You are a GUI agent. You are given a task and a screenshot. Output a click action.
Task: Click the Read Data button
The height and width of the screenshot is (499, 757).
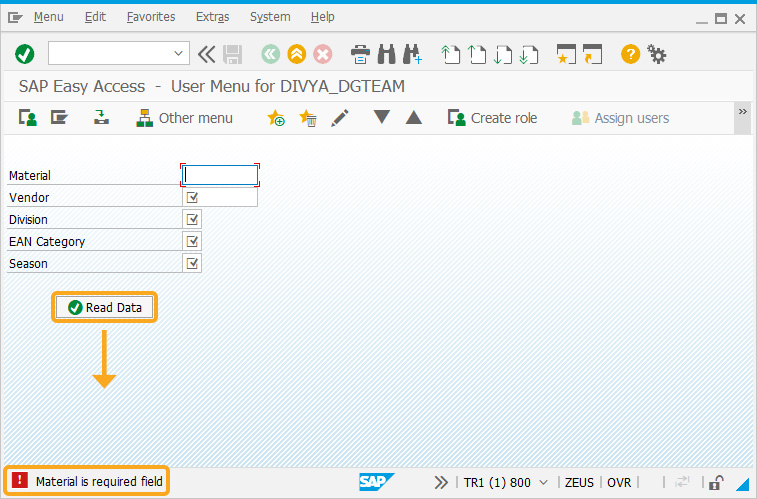coord(105,307)
